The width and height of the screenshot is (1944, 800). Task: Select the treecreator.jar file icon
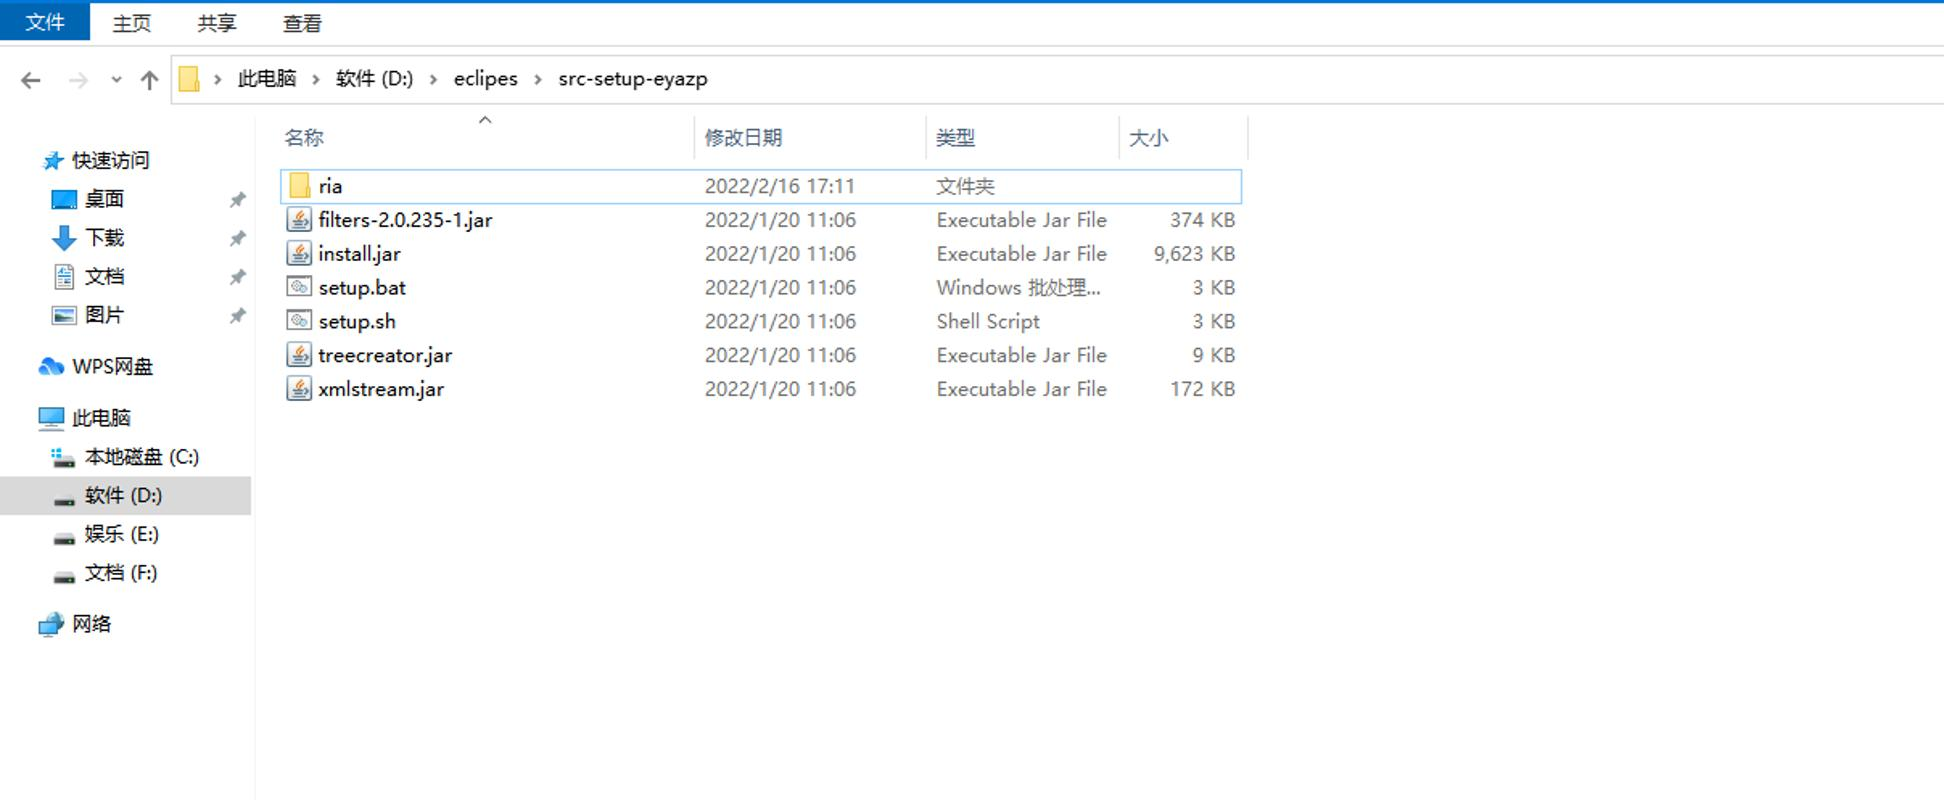click(x=299, y=355)
